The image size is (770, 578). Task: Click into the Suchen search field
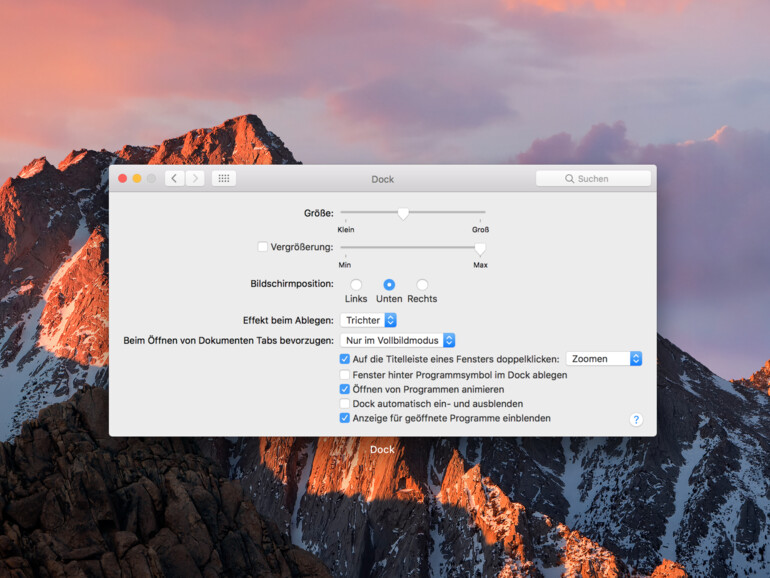pos(593,179)
